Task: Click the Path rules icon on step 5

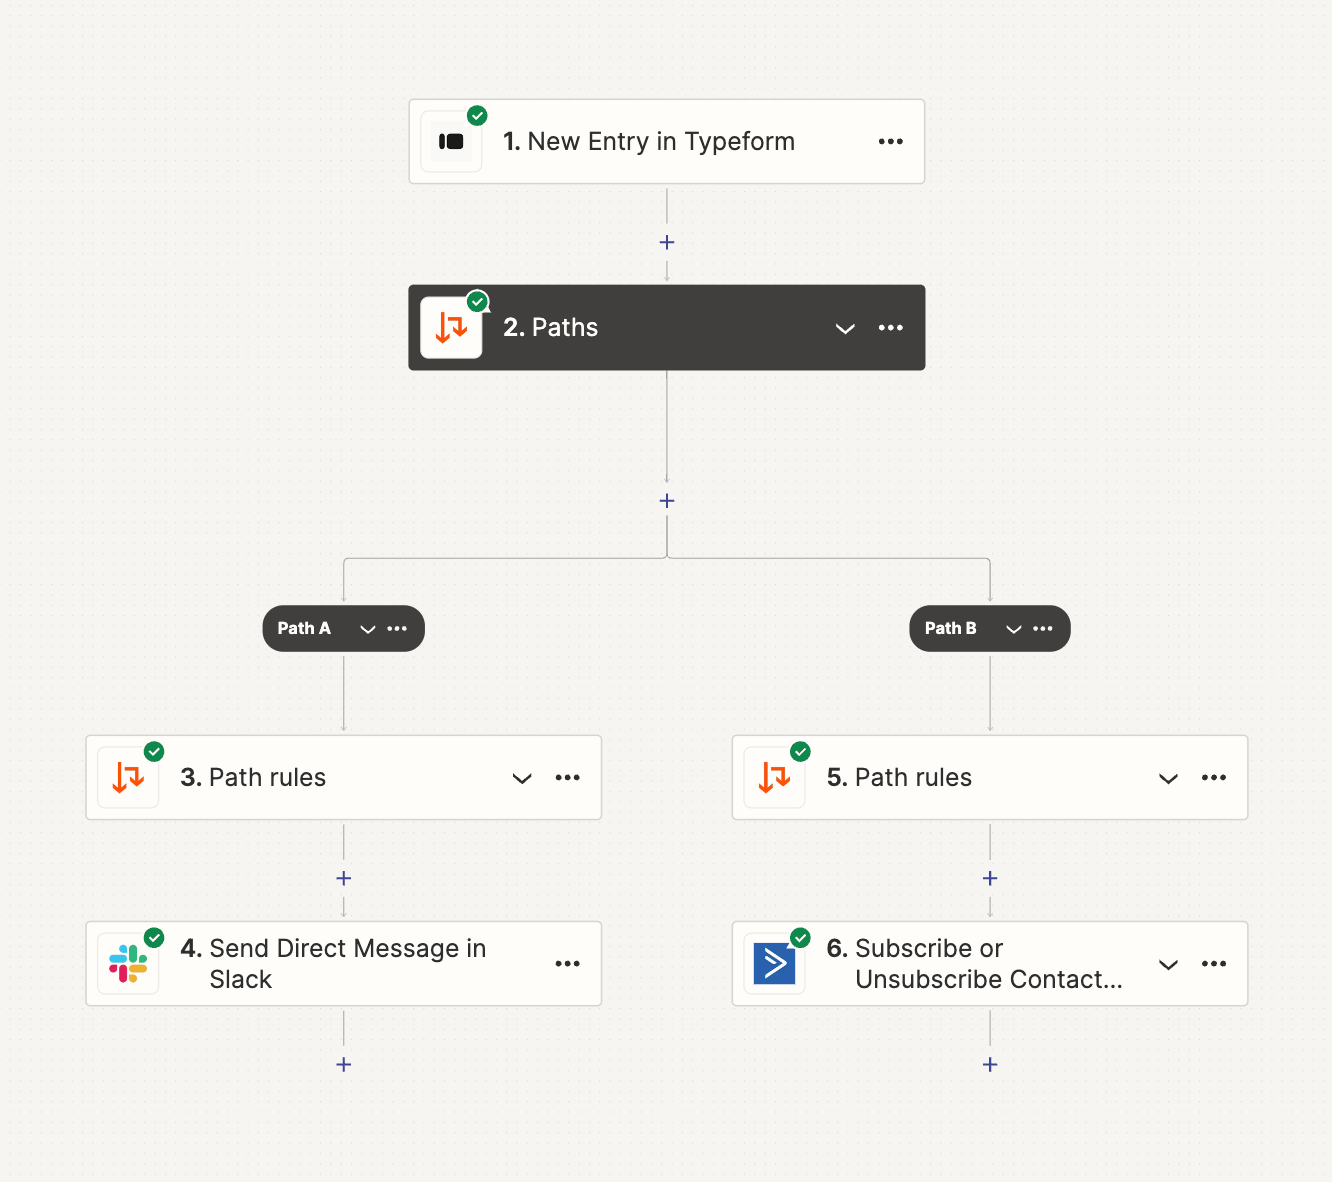Action: coord(775,777)
